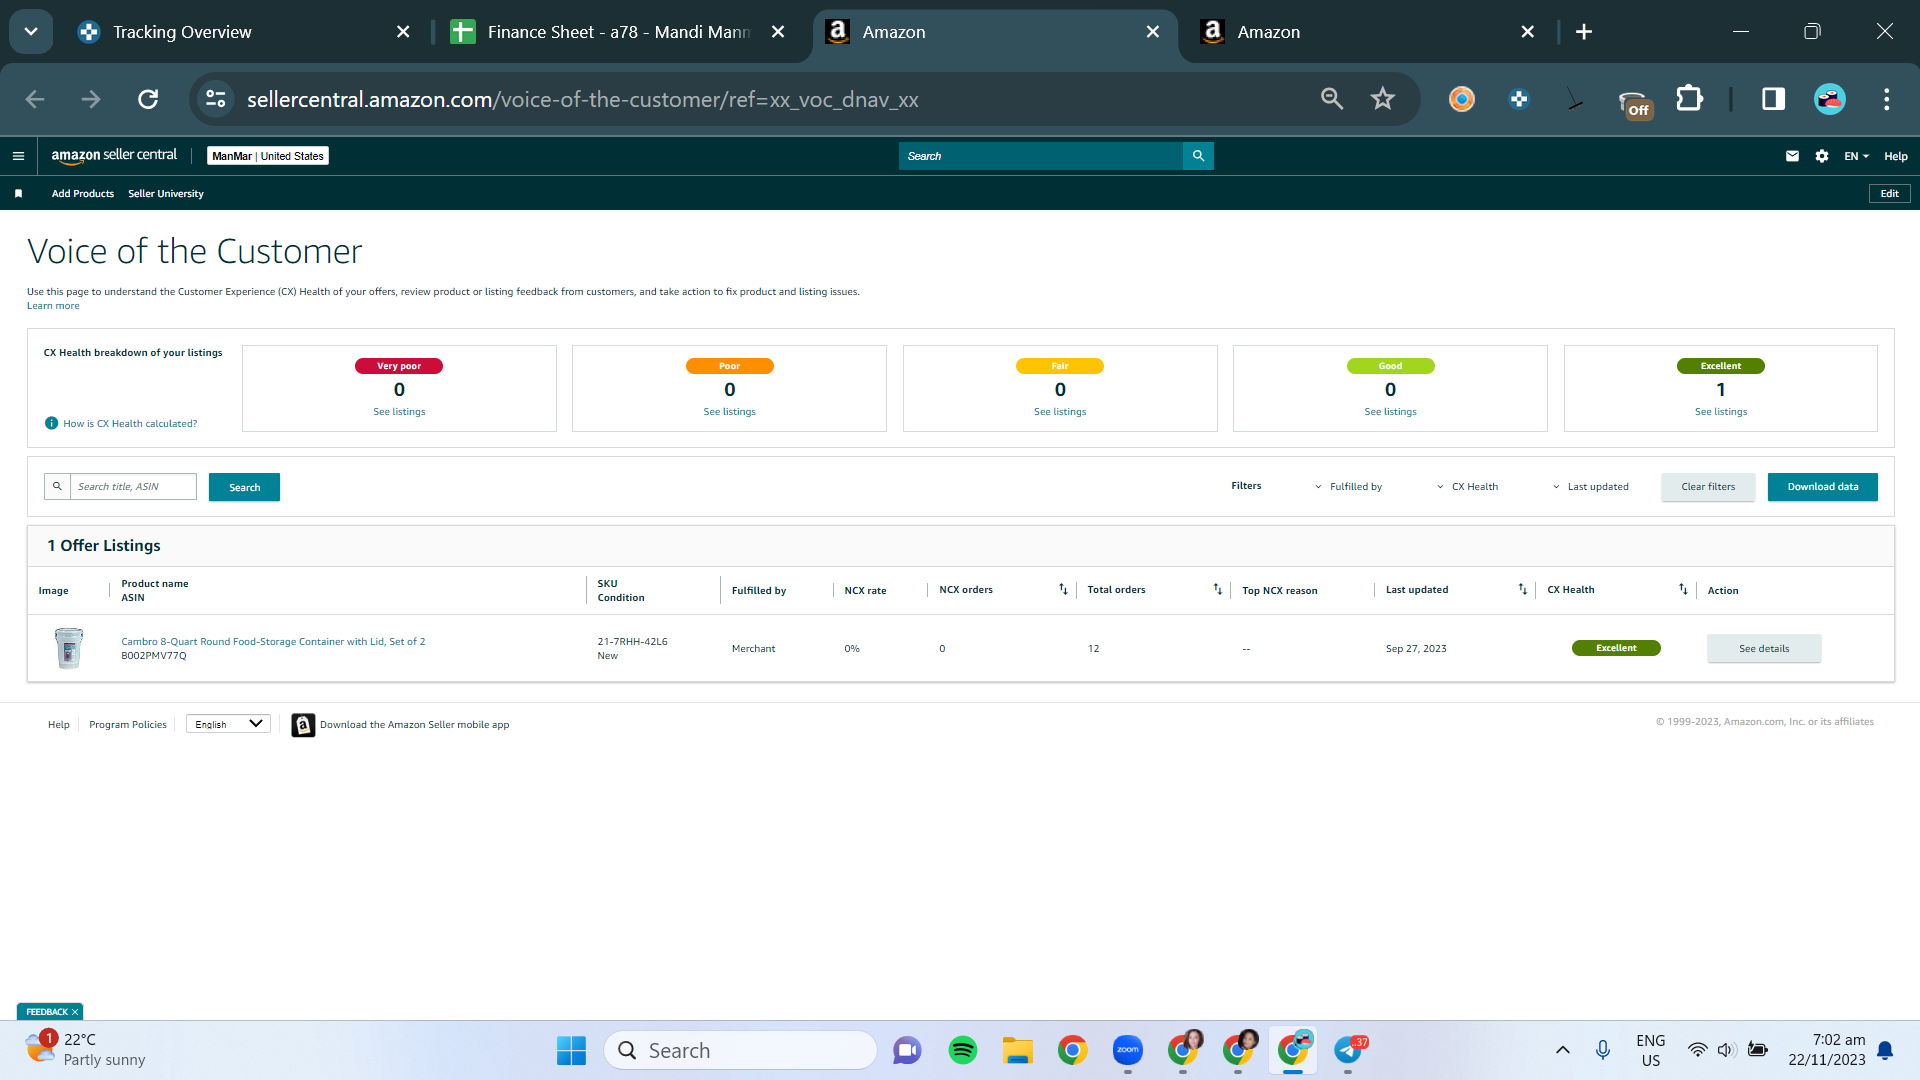1920x1080 pixels.
Task: Click the Amazon Seller mobile app icon
Action: point(303,725)
